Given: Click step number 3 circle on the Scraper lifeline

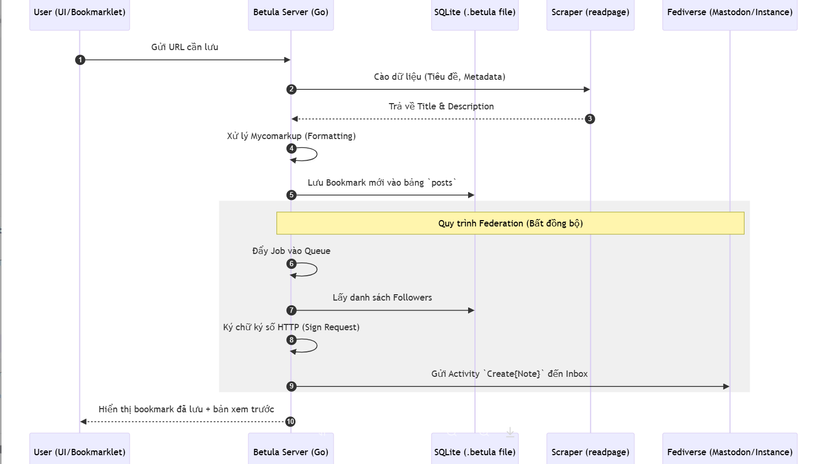Looking at the screenshot, I should point(590,119).
